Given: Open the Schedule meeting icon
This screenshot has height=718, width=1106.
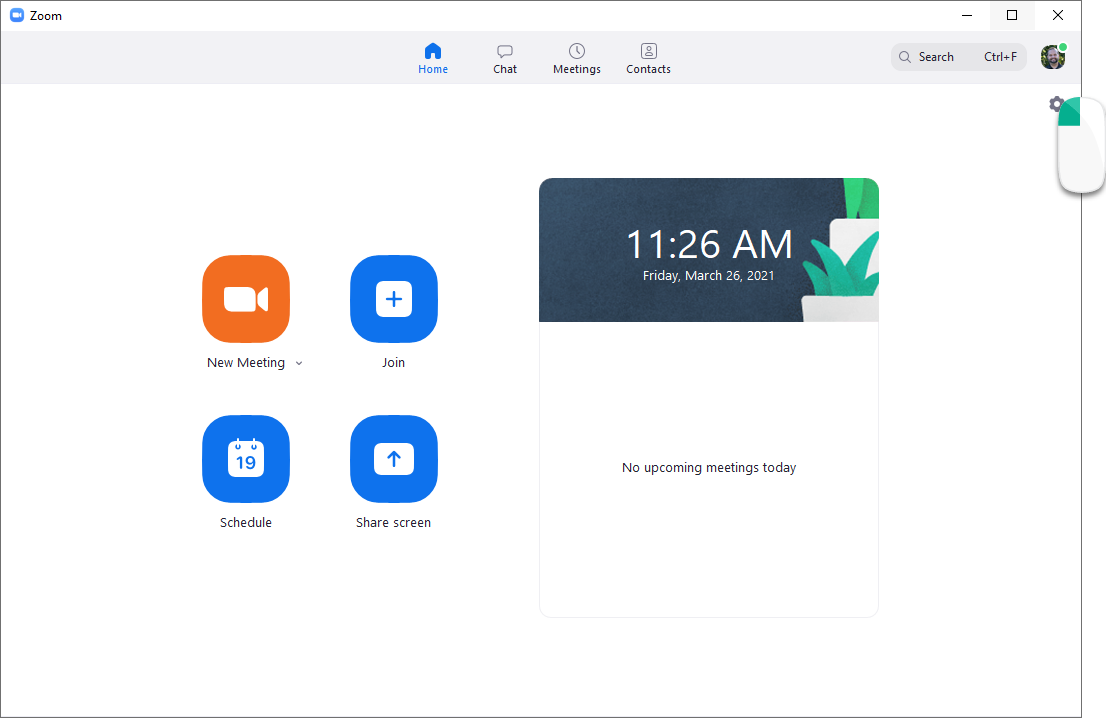Looking at the screenshot, I should 246,459.
